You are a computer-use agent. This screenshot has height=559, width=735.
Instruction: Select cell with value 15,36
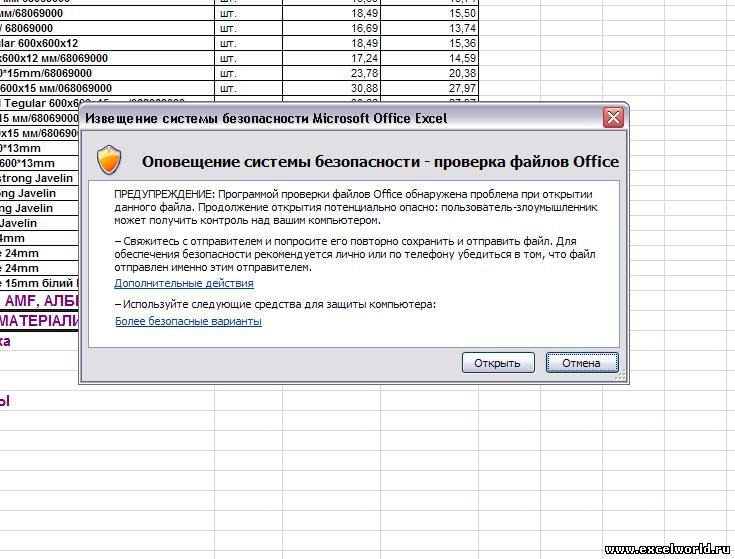click(429, 43)
